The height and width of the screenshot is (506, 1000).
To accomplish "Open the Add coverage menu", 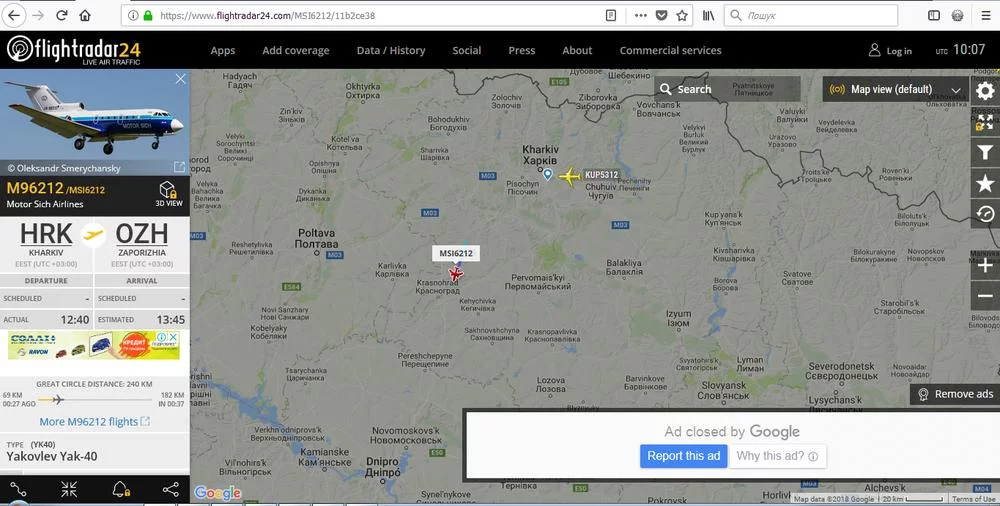I will [296, 50].
